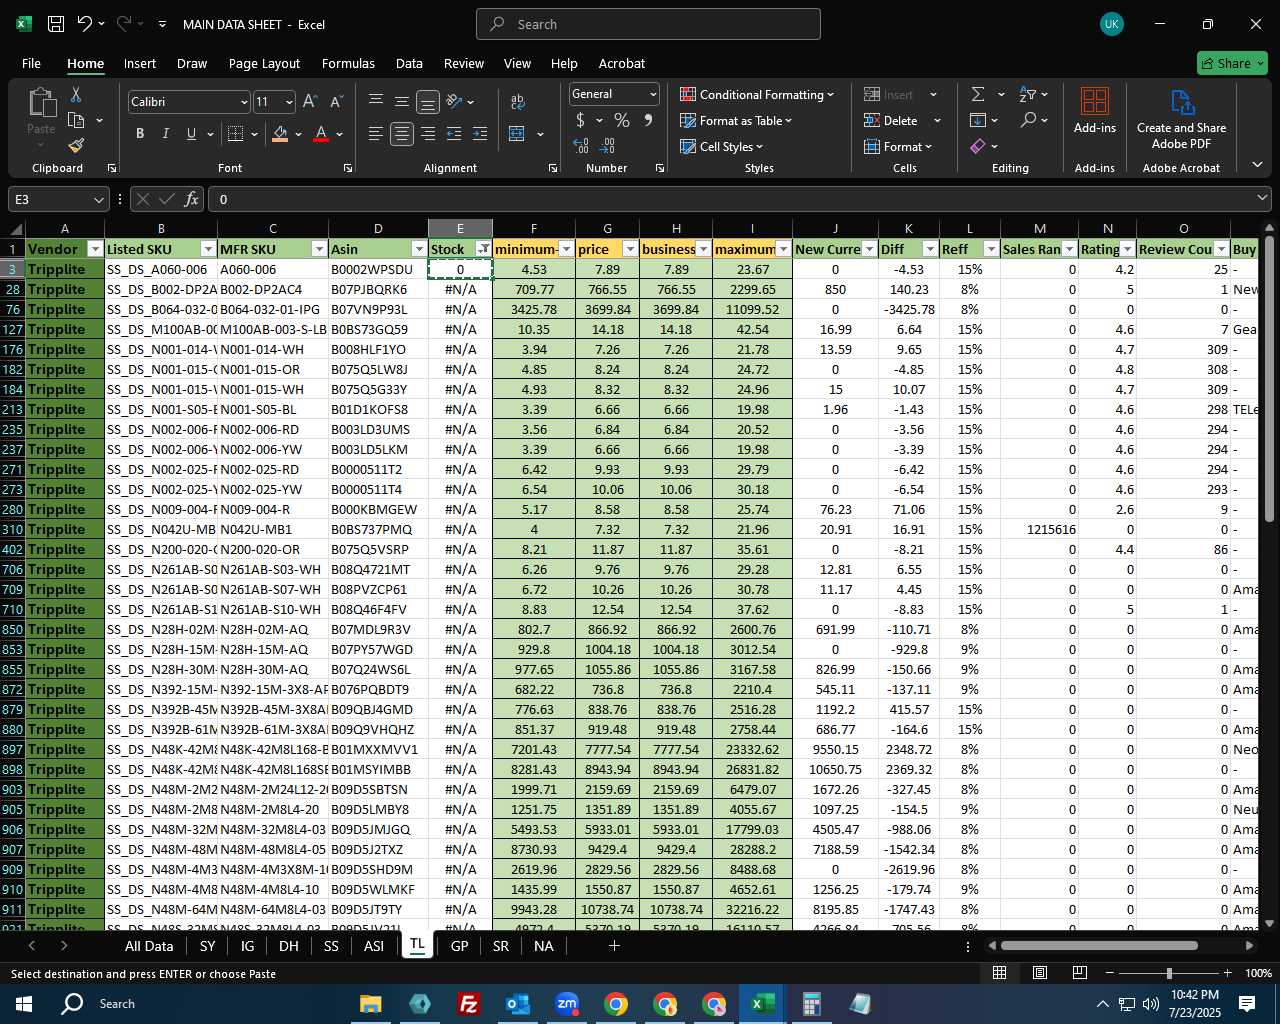Toggle Bottom Align
The height and width of the screenshot is (1024, 1280).
(x=428, y=102)
